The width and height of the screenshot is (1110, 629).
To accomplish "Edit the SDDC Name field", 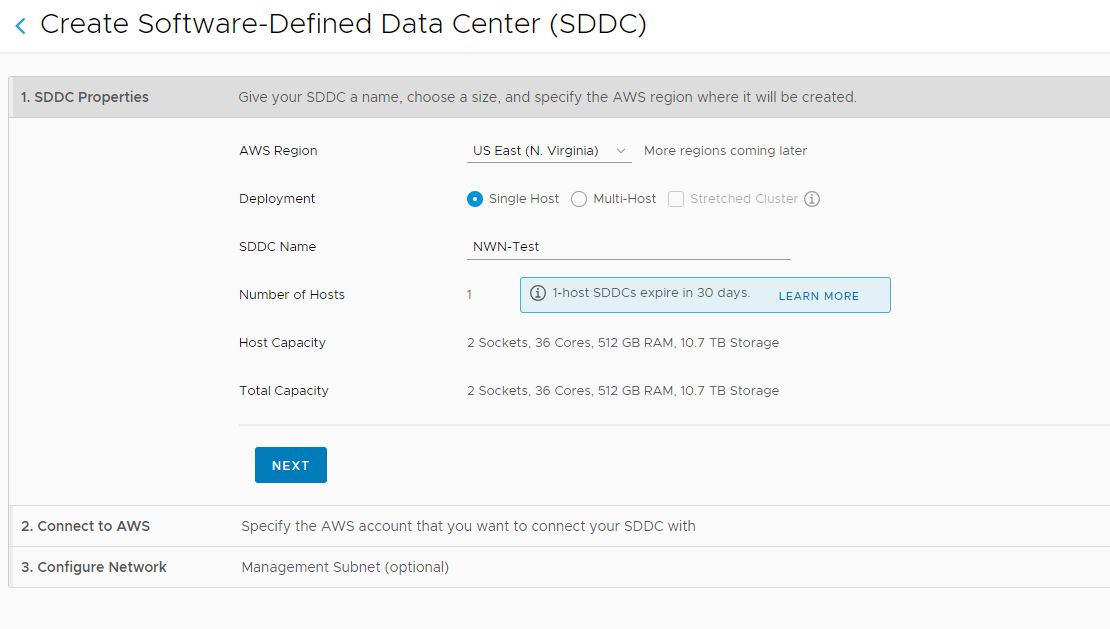I will tap(628, 247).
